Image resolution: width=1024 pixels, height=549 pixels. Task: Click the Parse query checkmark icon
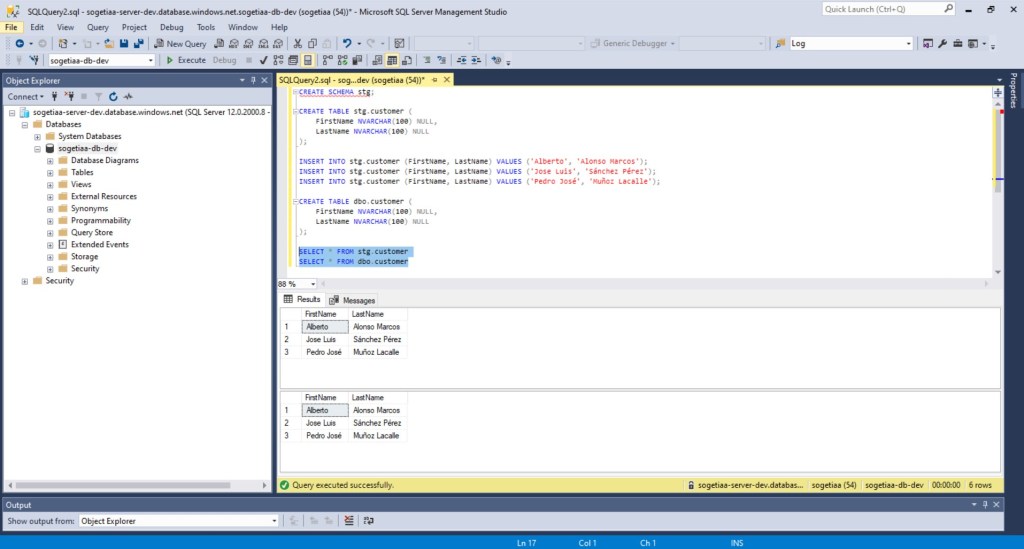(x=263, y=60)
